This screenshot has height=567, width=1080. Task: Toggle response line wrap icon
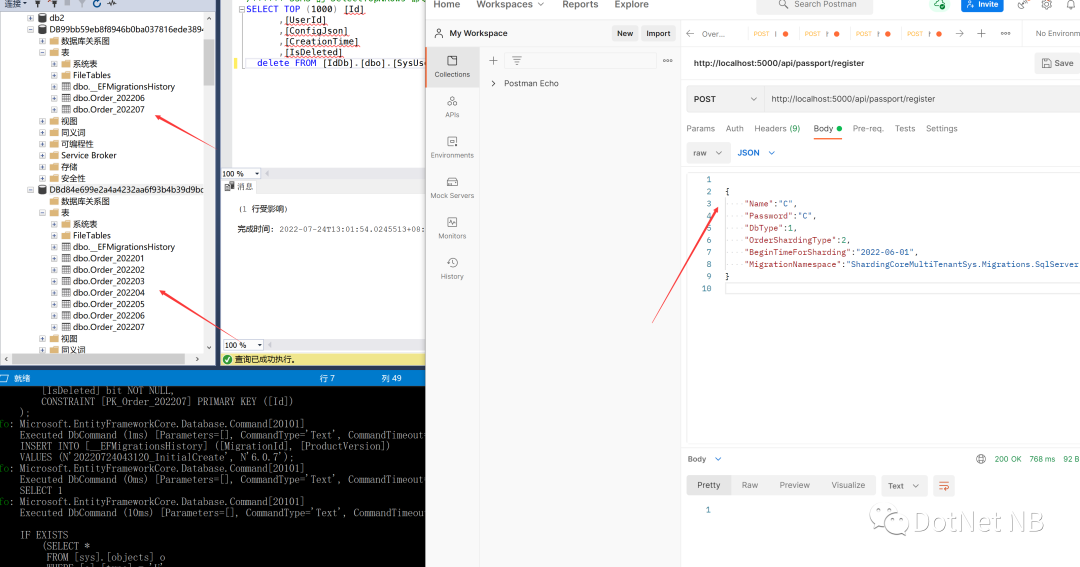point(944,486)
